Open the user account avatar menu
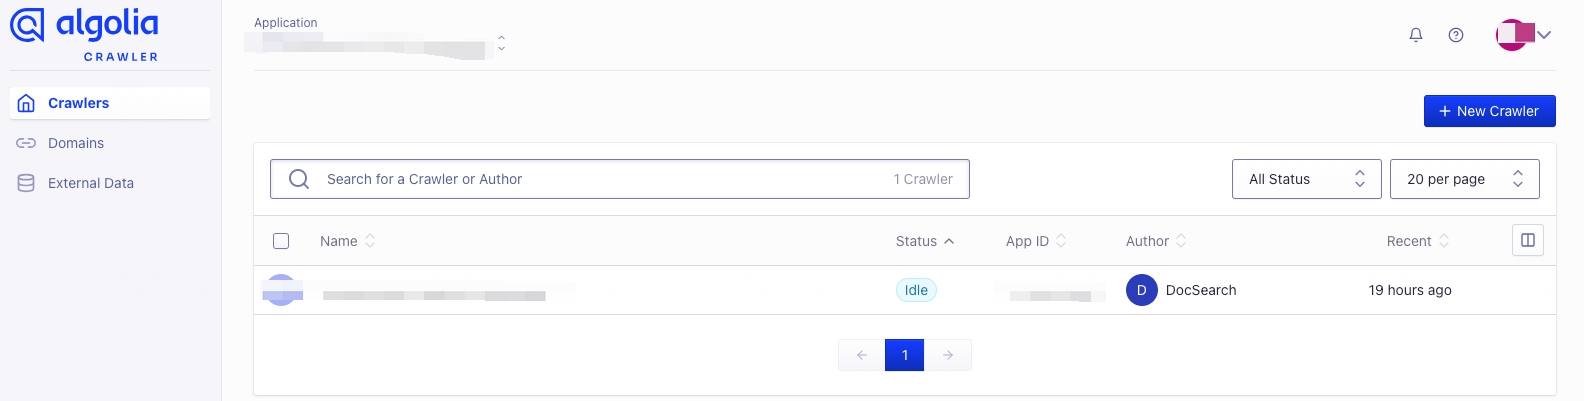1584x401 pixels. [1523, 35]
